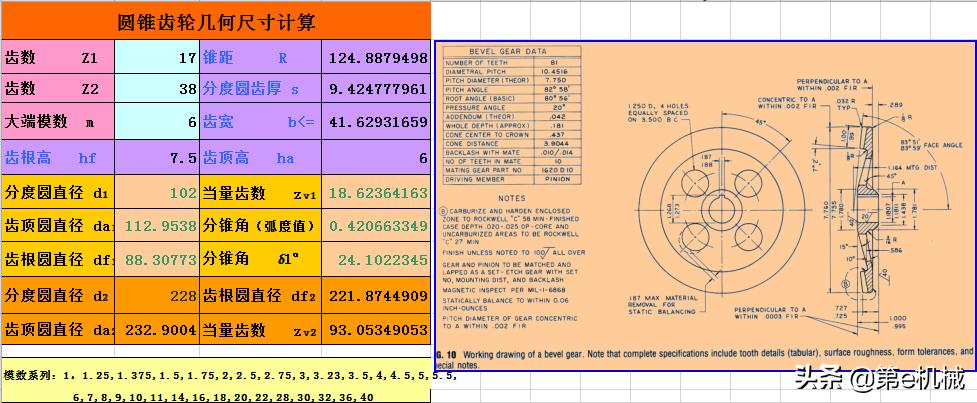Click the 锥距 R label cell
The image size is (977, 403).
click(x=260, y=58)
